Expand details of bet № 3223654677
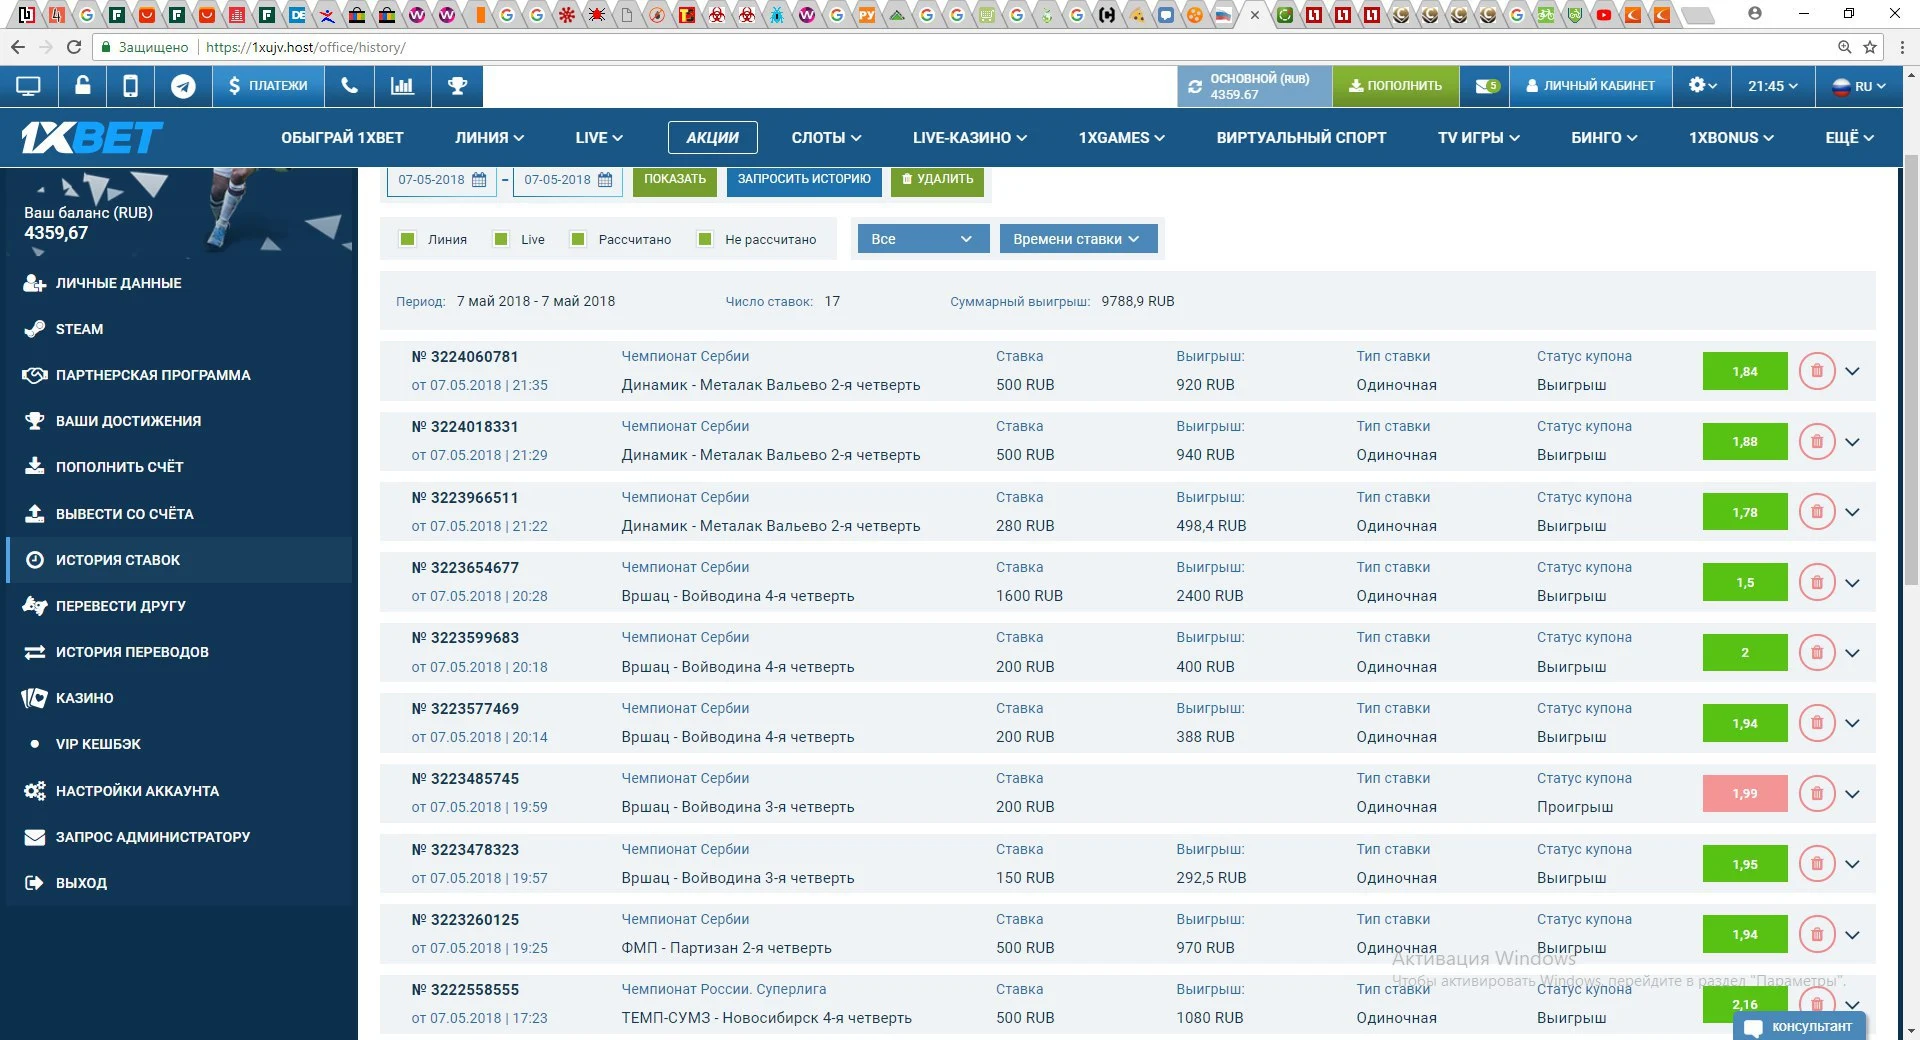The height and width of the screenshot is (1040, 1920). click(1852, 583)
